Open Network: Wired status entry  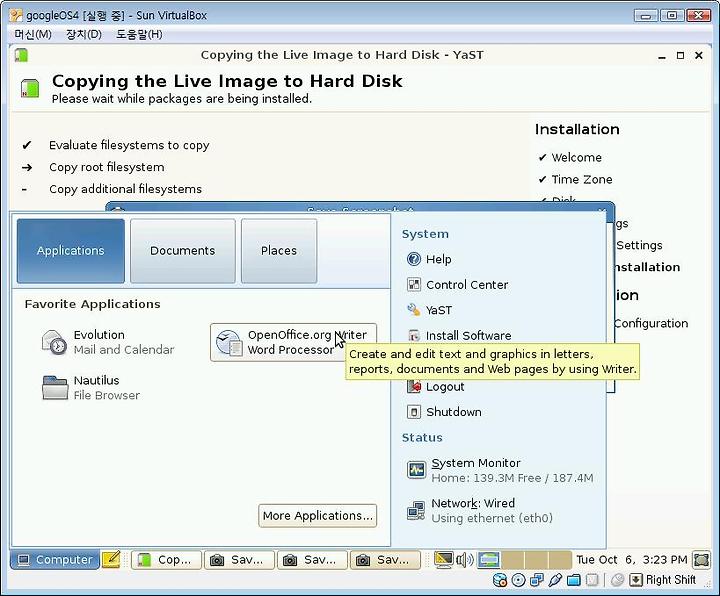pyautogui.click(x=480, y=511)
